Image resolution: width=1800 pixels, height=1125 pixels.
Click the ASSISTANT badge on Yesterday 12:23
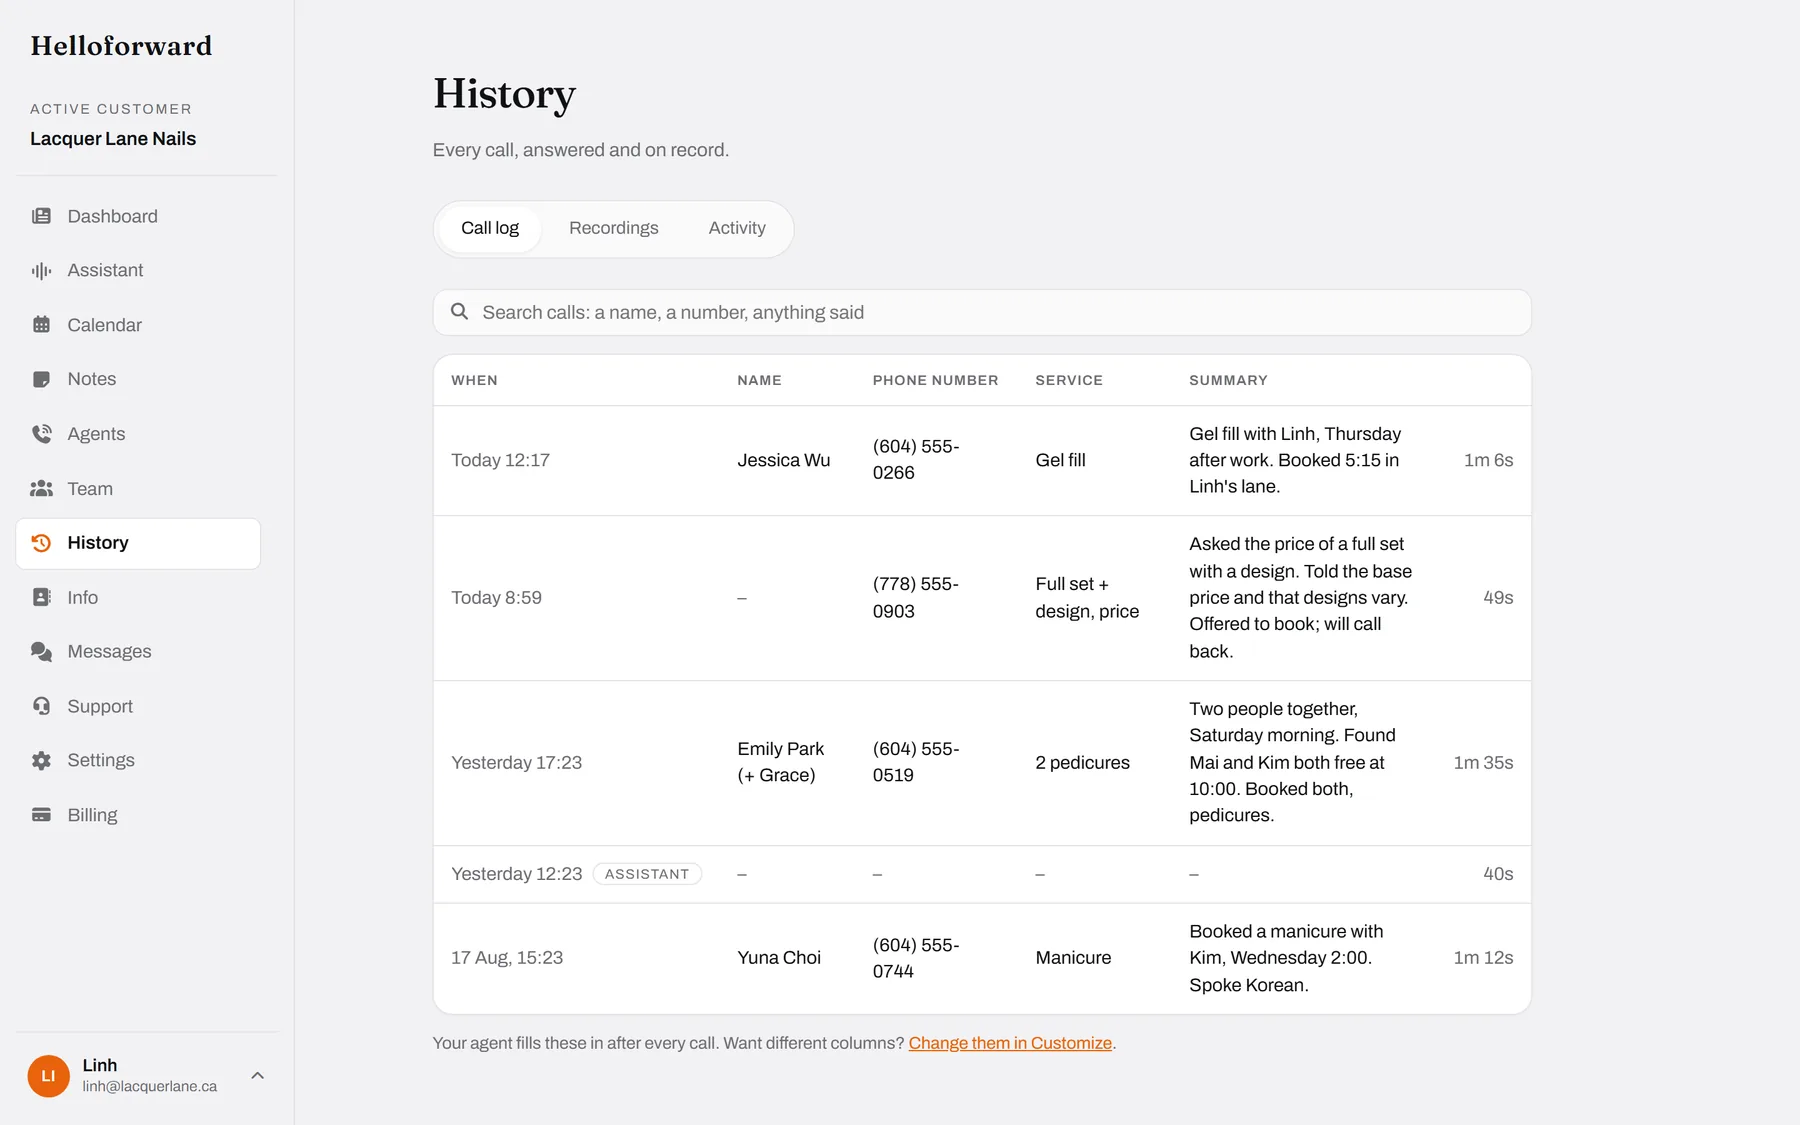pos(647,874)
